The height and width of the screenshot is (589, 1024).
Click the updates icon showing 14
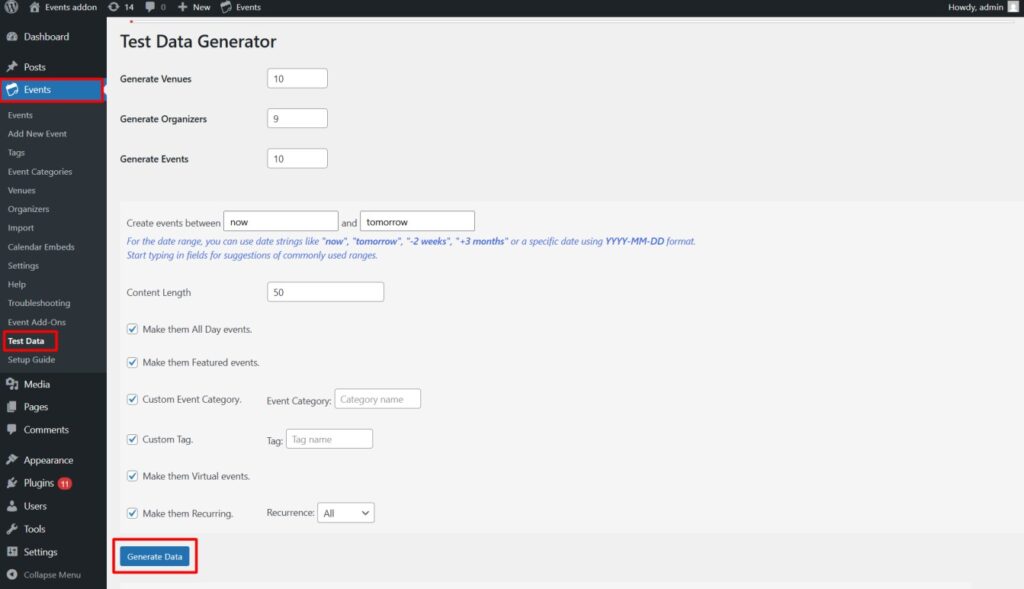point(114,7)
